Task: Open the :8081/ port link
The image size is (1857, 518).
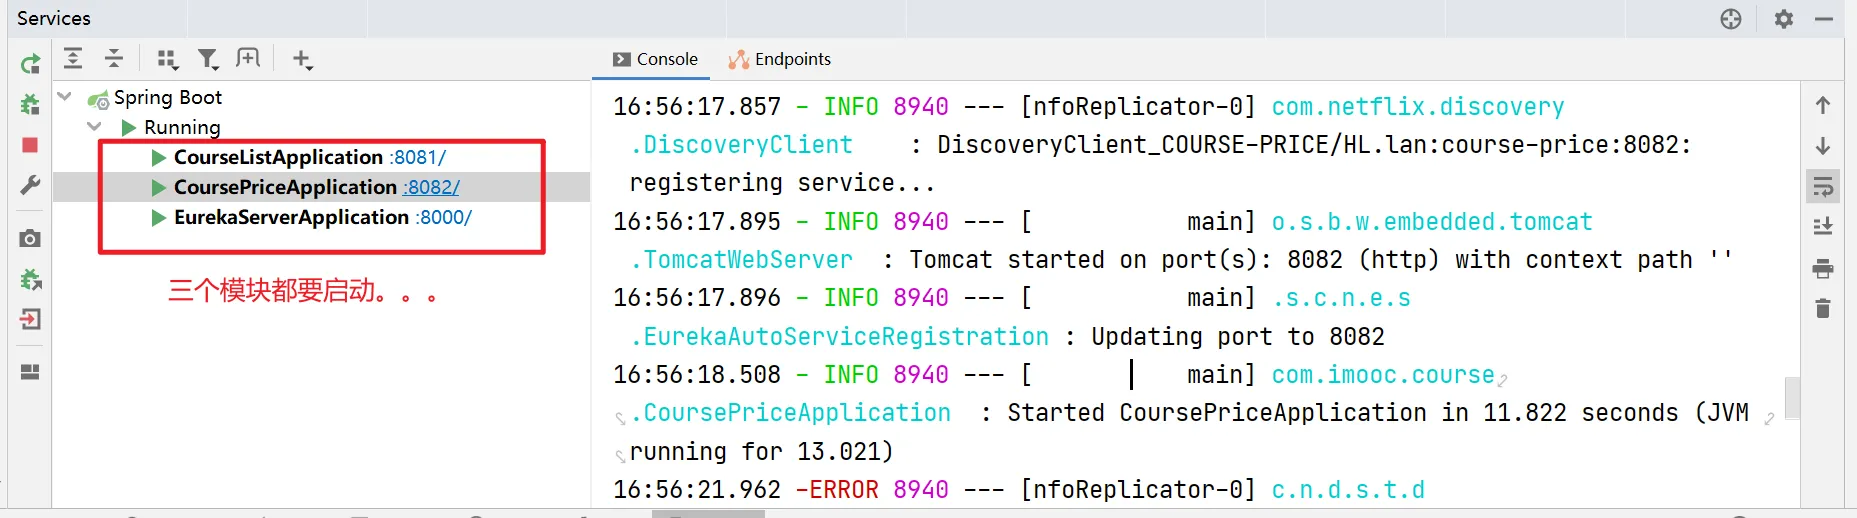Action: click(x=418, y=157)
